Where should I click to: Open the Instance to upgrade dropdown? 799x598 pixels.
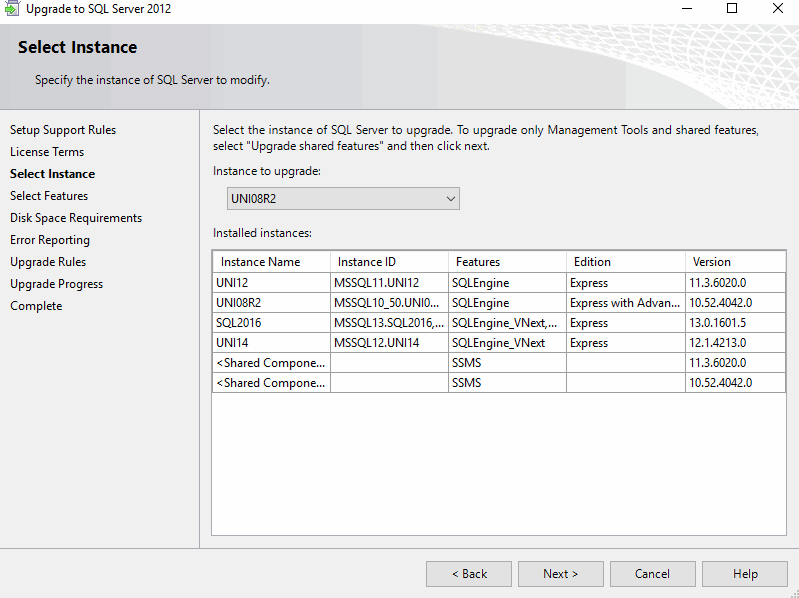coord(337,198)
